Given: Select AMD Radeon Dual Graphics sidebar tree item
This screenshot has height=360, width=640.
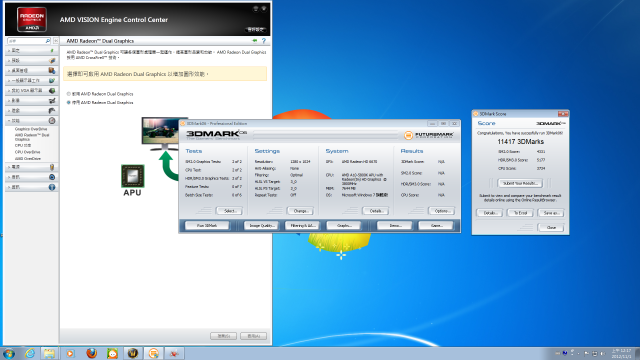Looking at the screenshot, I should (32, 137).
